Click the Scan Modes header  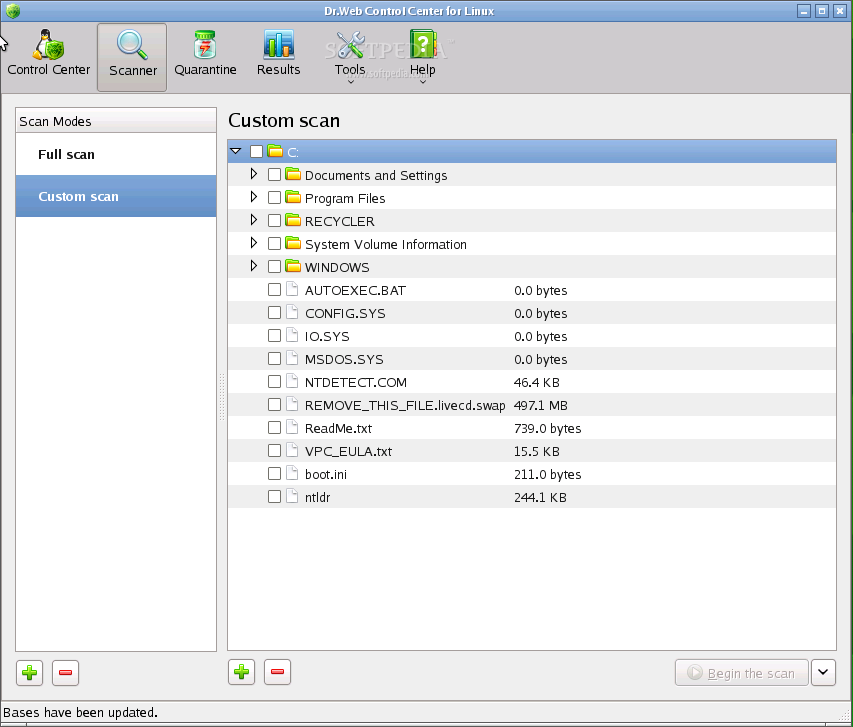coord(116,121)
